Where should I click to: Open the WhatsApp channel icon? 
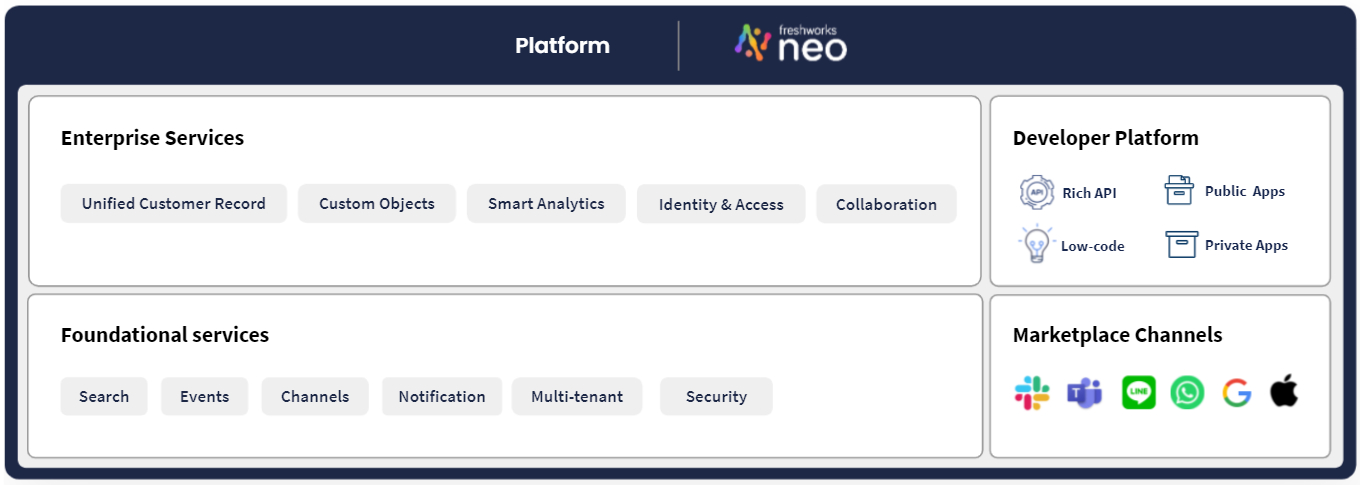(x=1187, y=393)
